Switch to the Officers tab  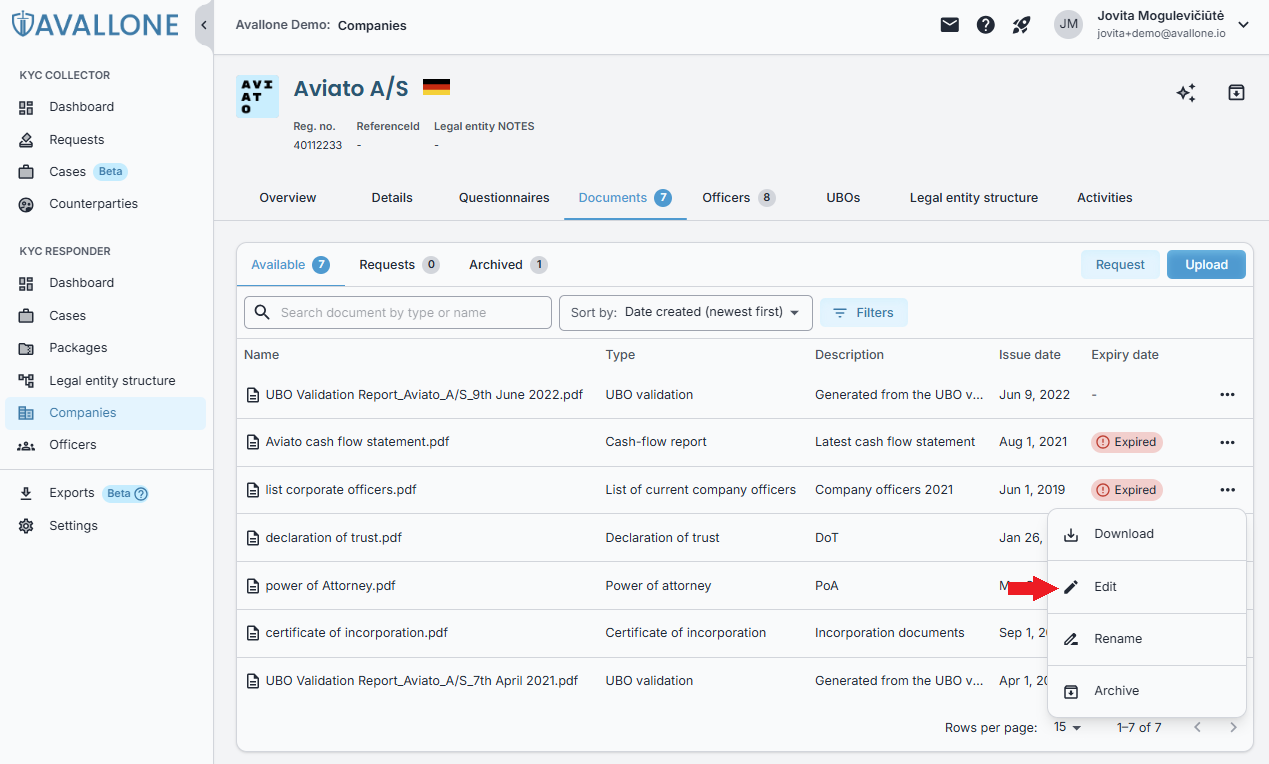(738, 198)
